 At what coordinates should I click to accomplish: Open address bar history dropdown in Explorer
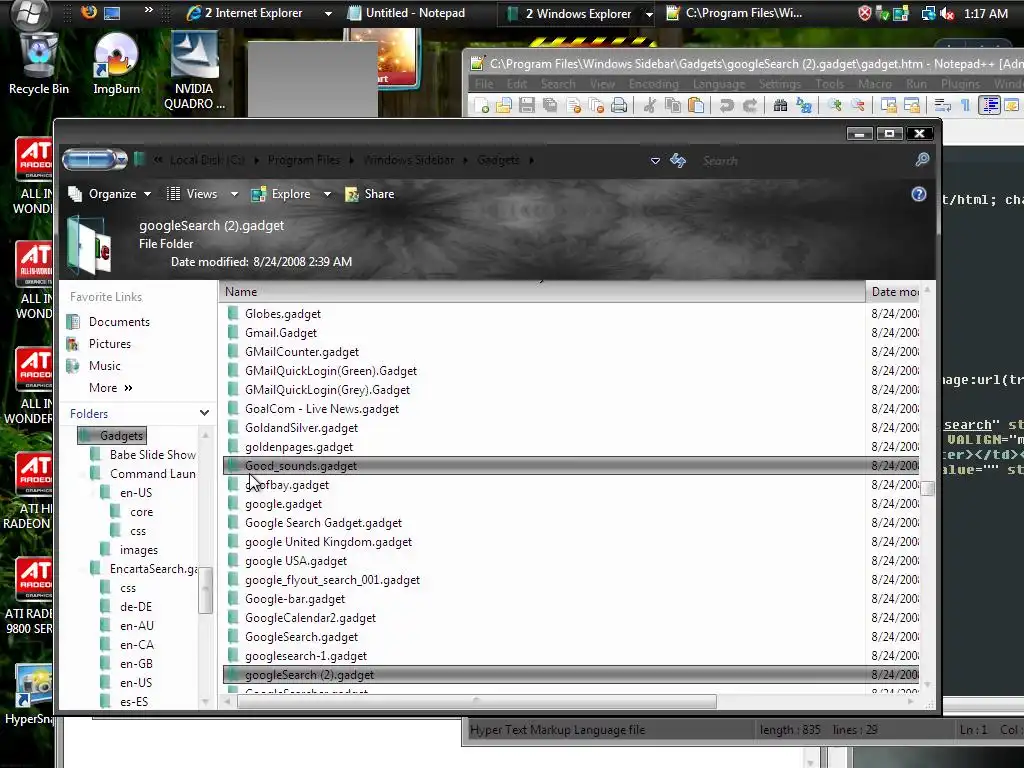[x=655, y=161]
